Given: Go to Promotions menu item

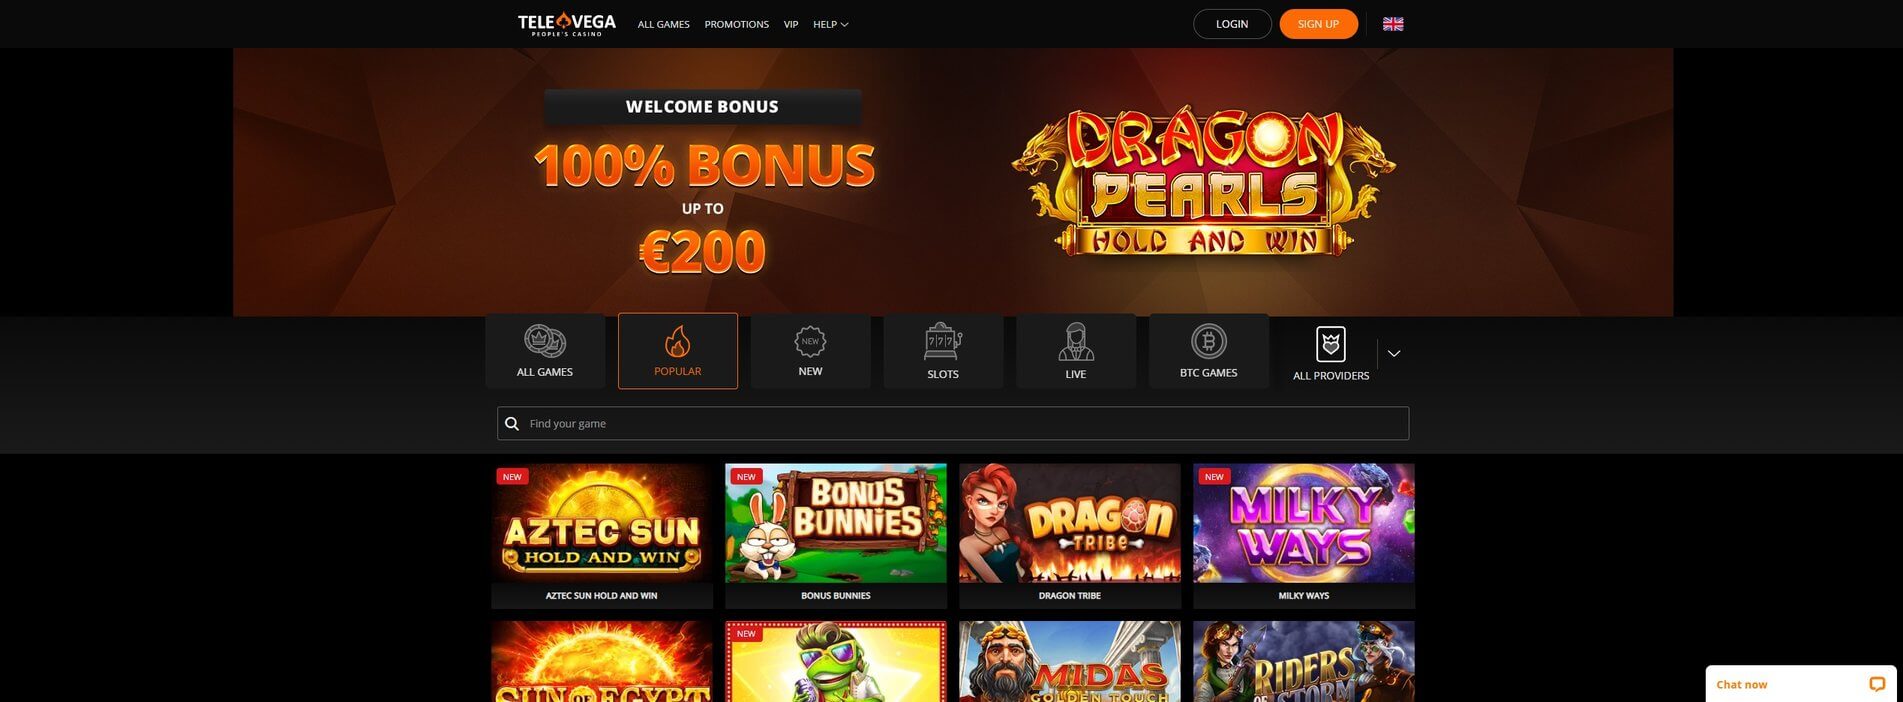Looking at the screenshot, I should click(737, 24).
